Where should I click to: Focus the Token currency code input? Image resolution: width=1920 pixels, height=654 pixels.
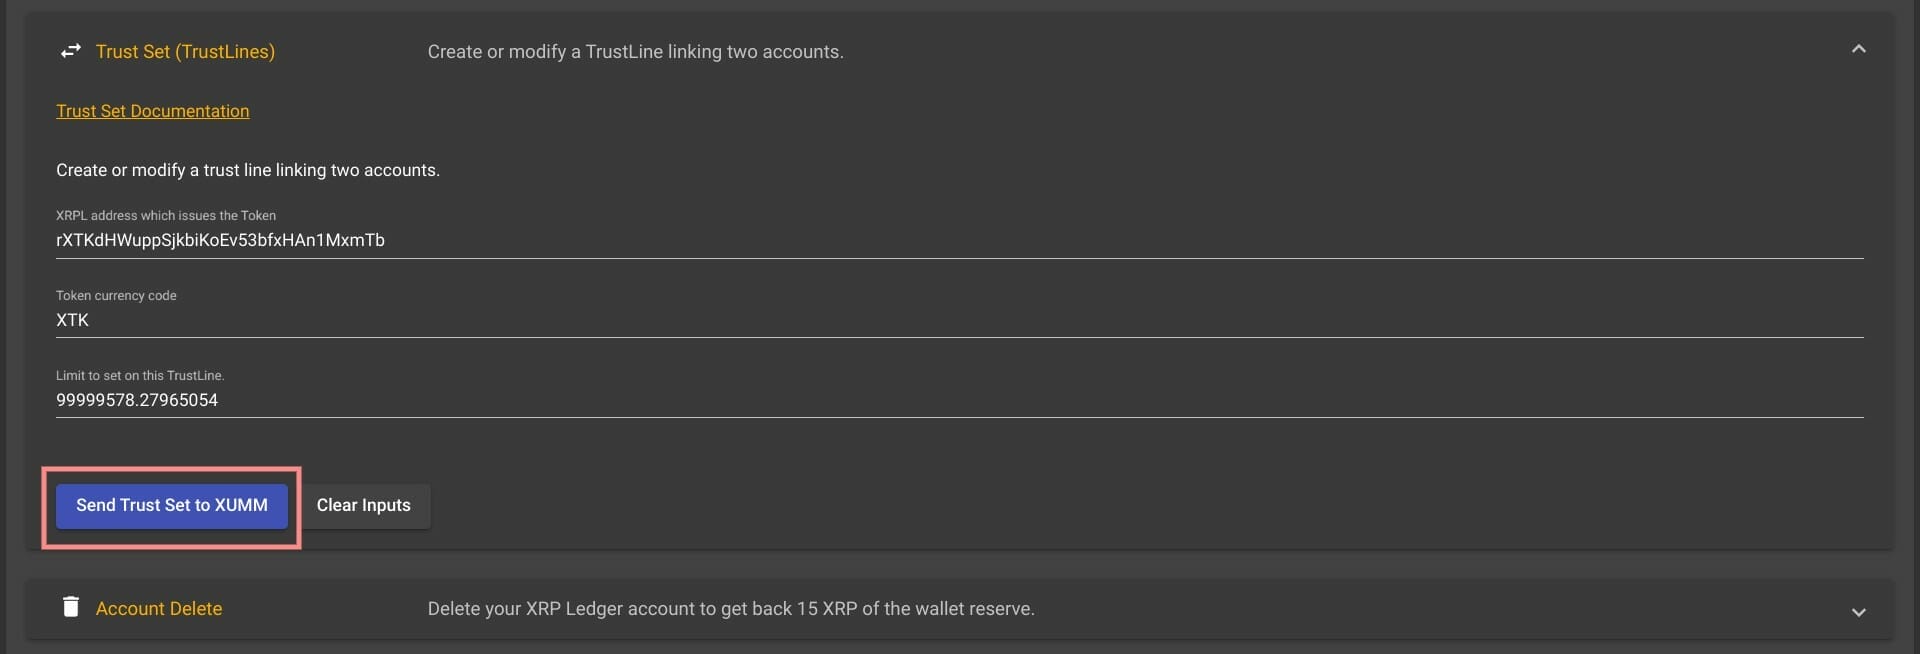(x=960, y=320)
